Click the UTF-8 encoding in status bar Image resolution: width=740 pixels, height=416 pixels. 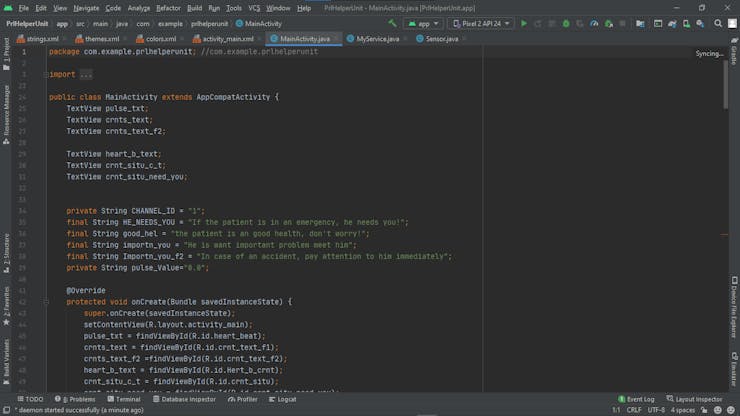pyautogui.click(x=656, y=410)
